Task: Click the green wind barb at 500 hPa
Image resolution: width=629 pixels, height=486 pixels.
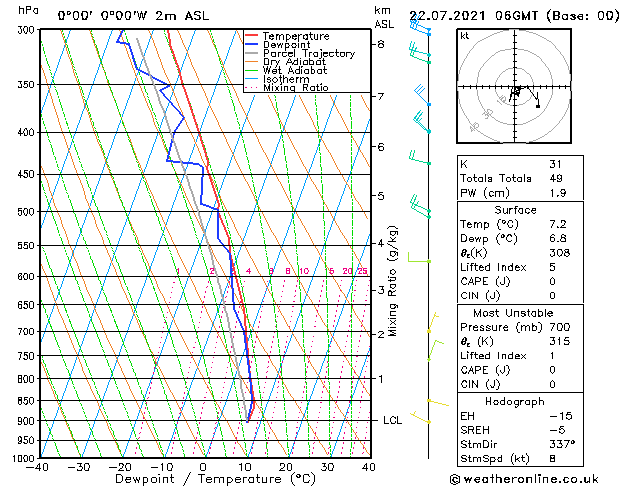Action: 420,207
